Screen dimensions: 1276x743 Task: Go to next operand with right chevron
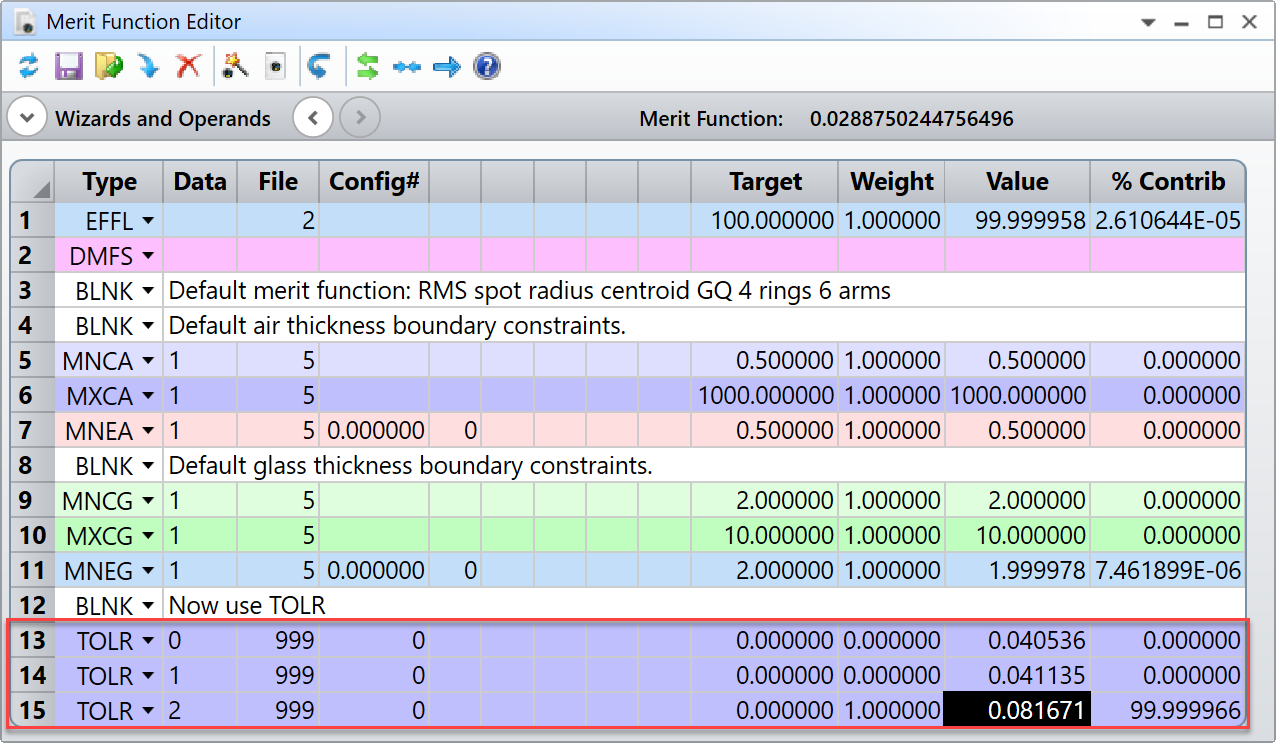click(x=360, y=118)
